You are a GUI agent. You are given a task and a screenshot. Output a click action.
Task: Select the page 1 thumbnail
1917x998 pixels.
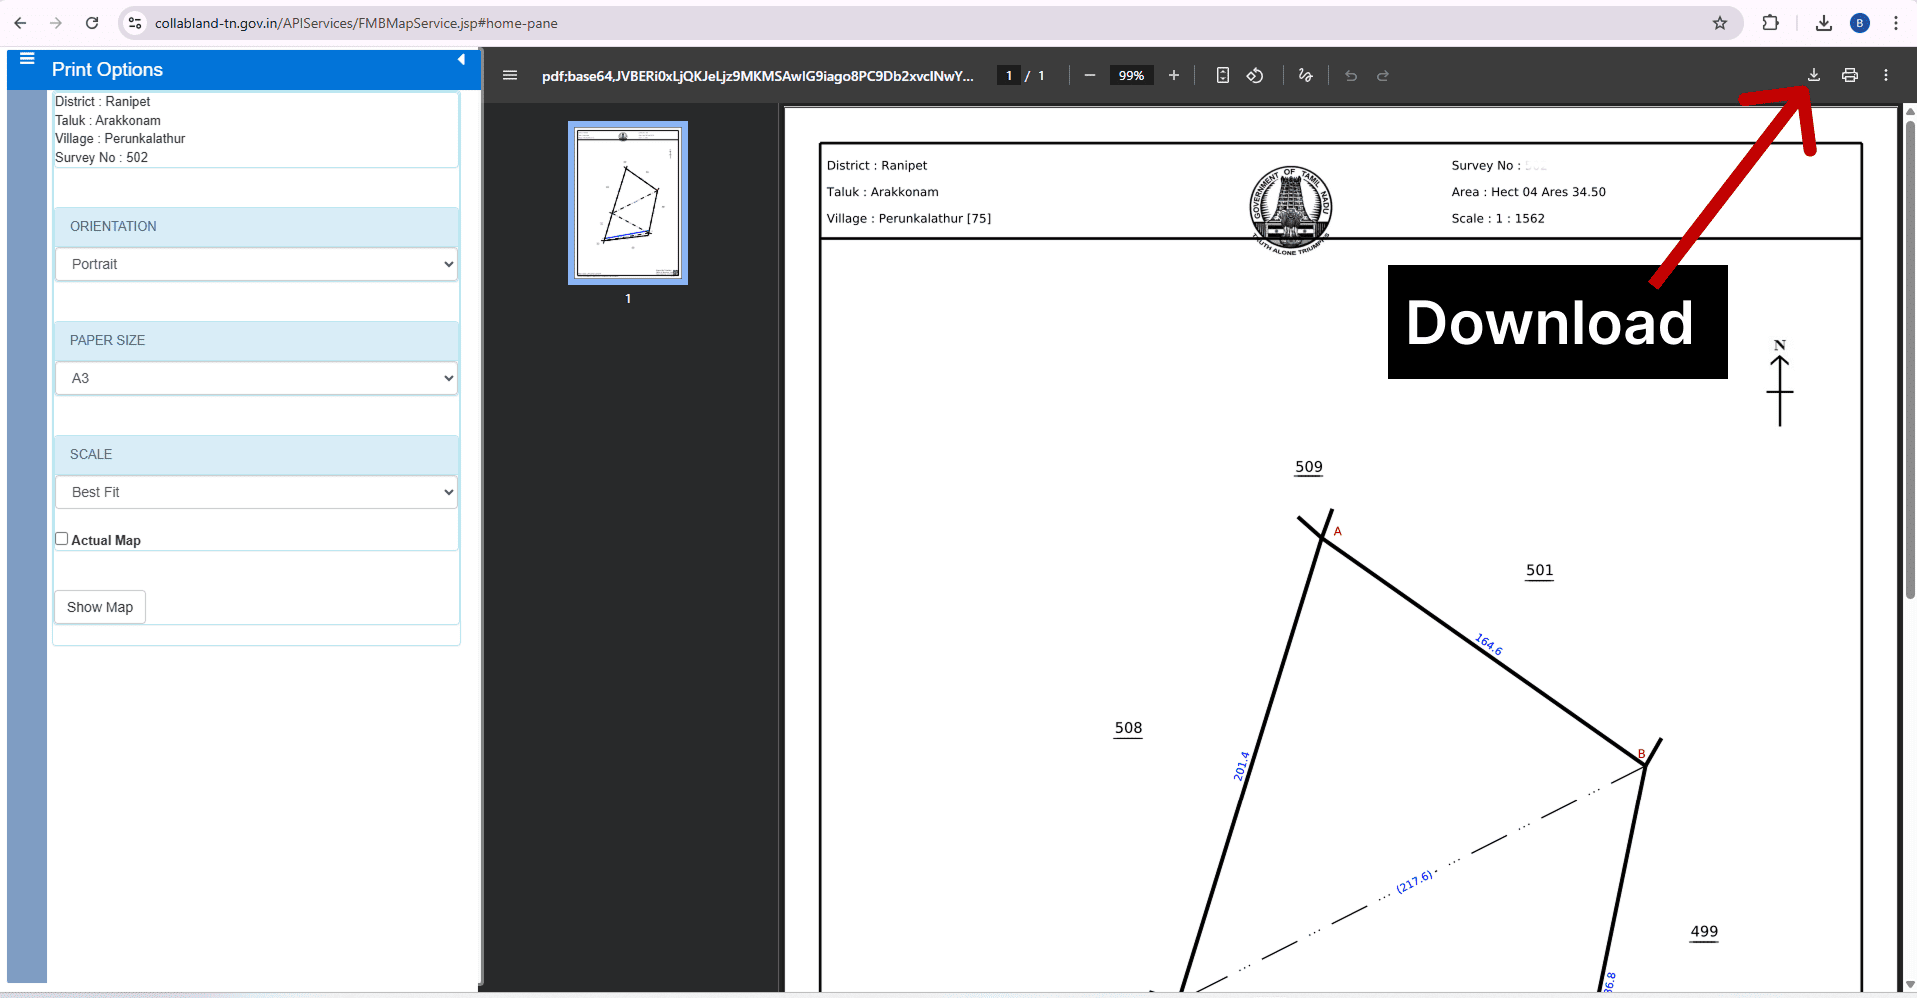627,203
